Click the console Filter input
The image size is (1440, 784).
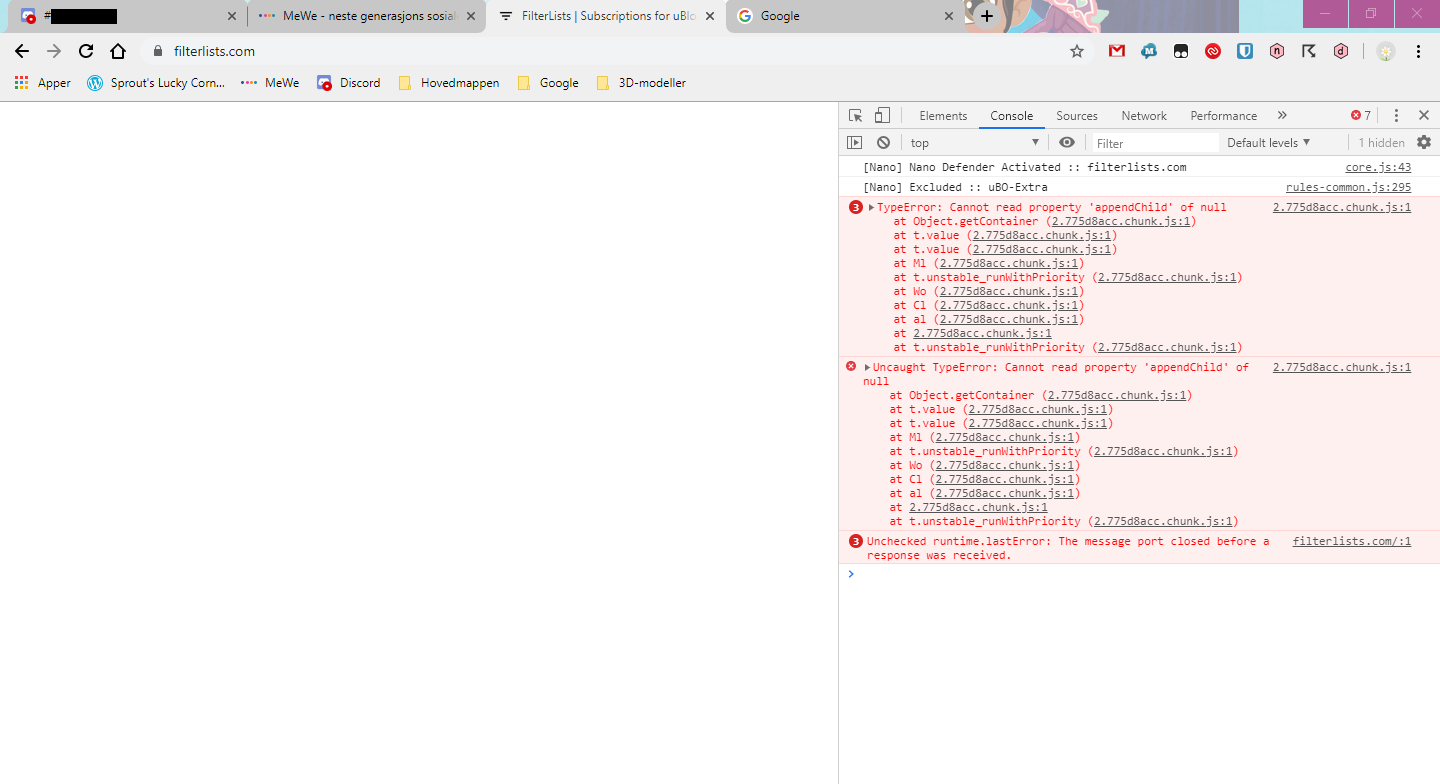(1155, 143)
